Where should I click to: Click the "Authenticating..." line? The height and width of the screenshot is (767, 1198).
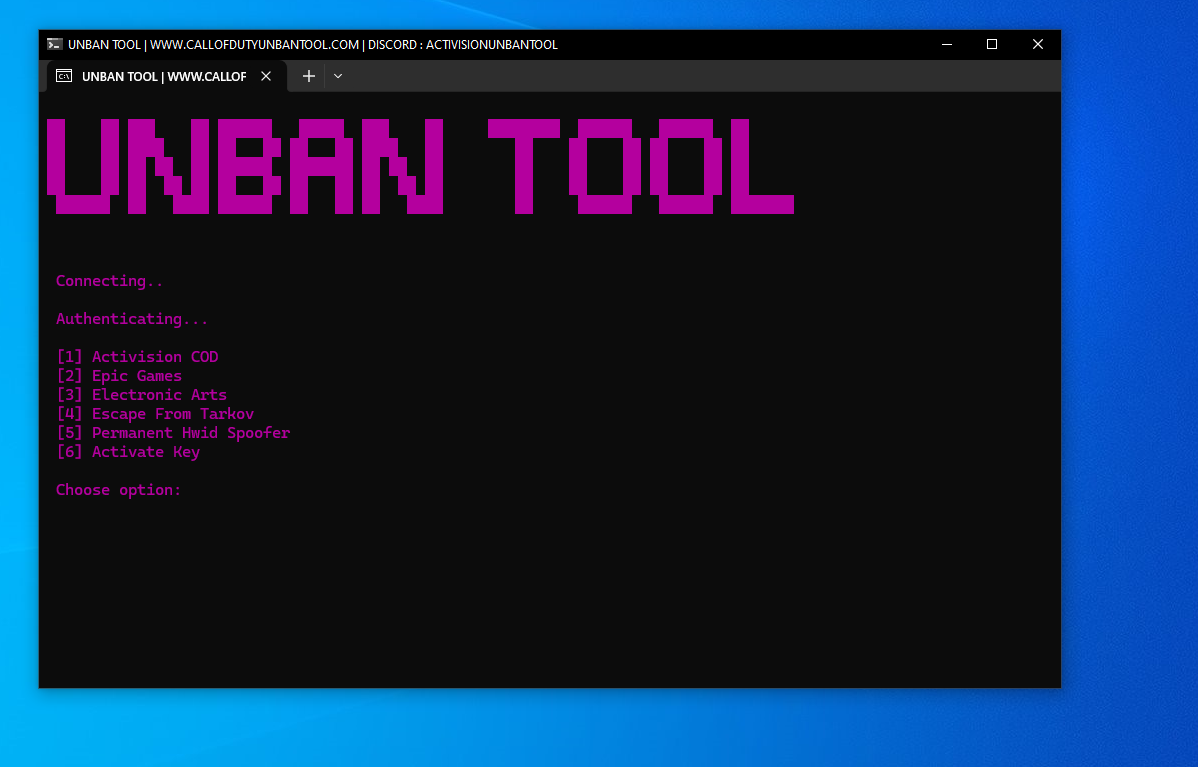coord(132,319)
